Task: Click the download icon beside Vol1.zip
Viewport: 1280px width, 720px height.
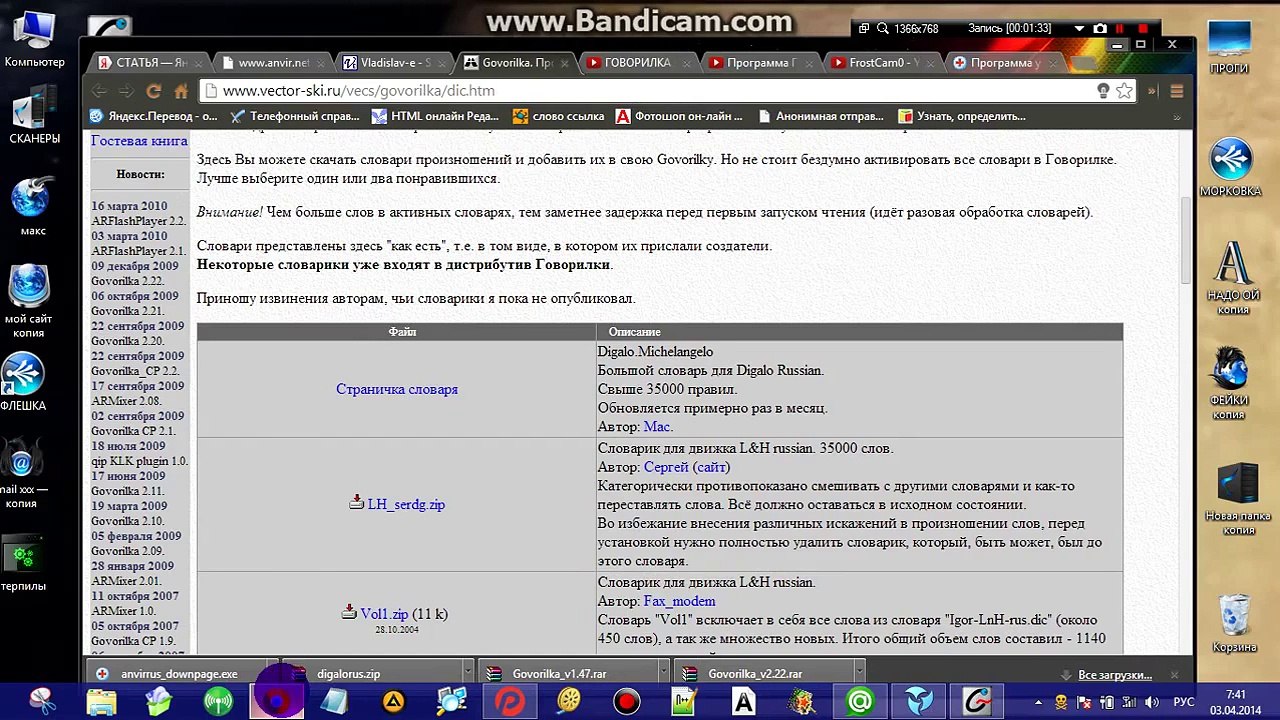Action: [349, 612]
